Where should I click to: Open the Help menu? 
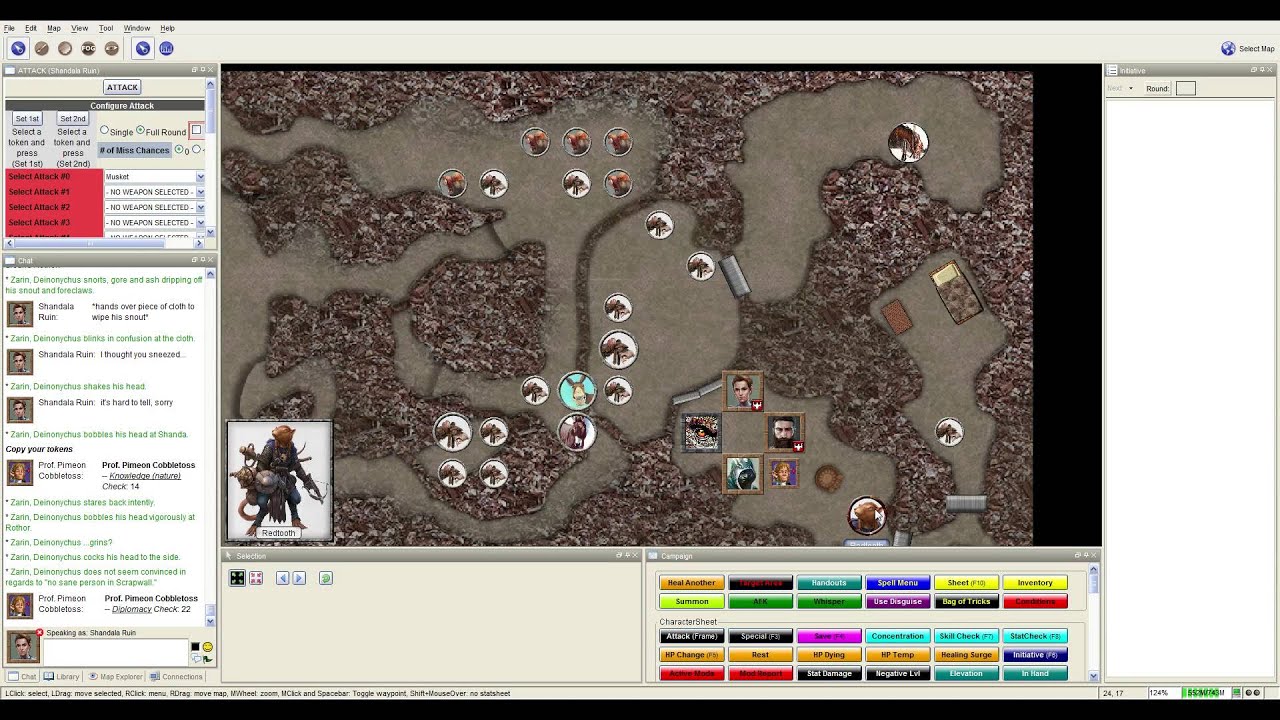[167, 28]
